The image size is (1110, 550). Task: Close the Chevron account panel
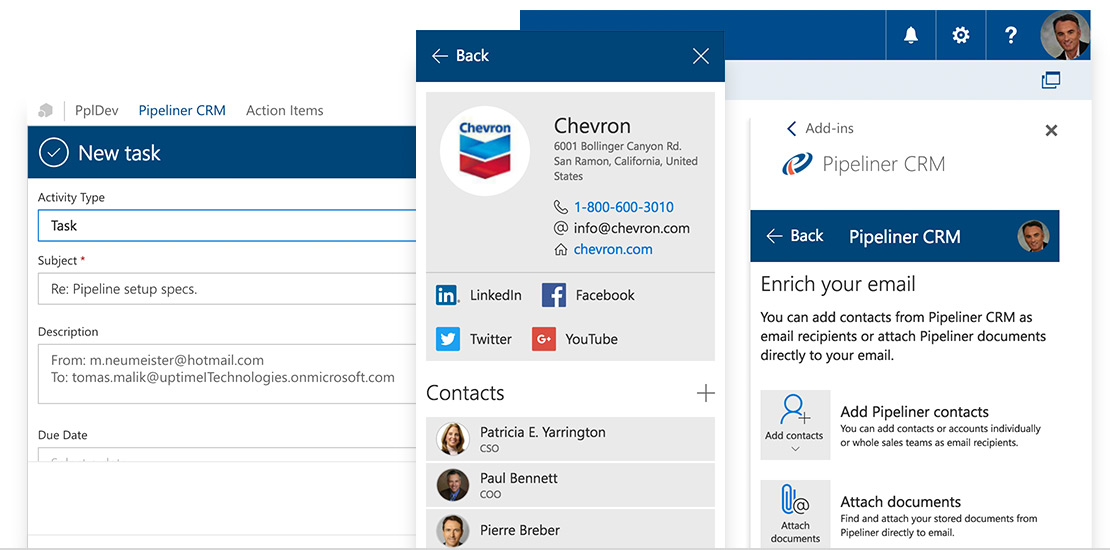coord(700,56)
